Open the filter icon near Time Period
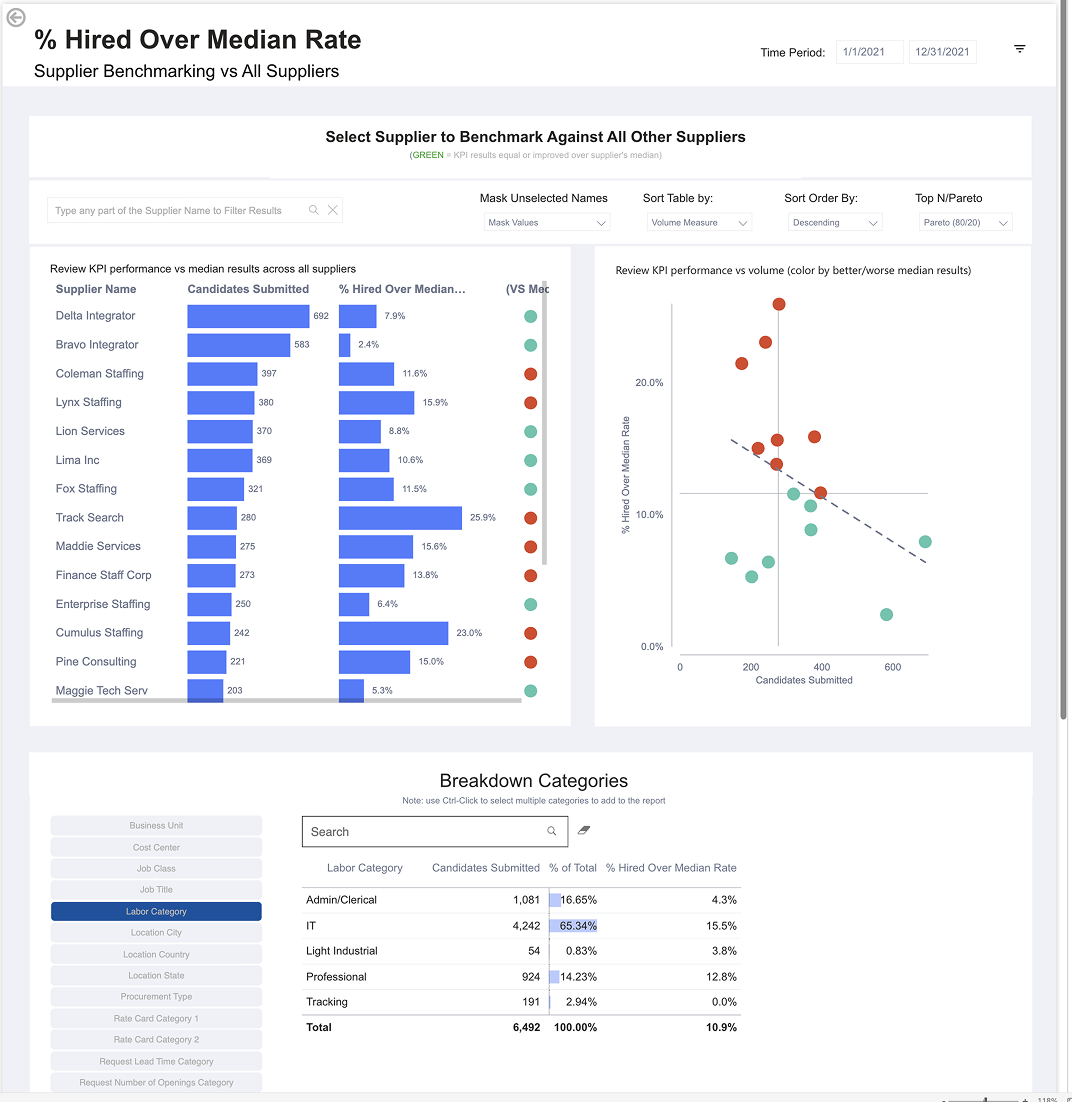 (x=1019, y=48)
